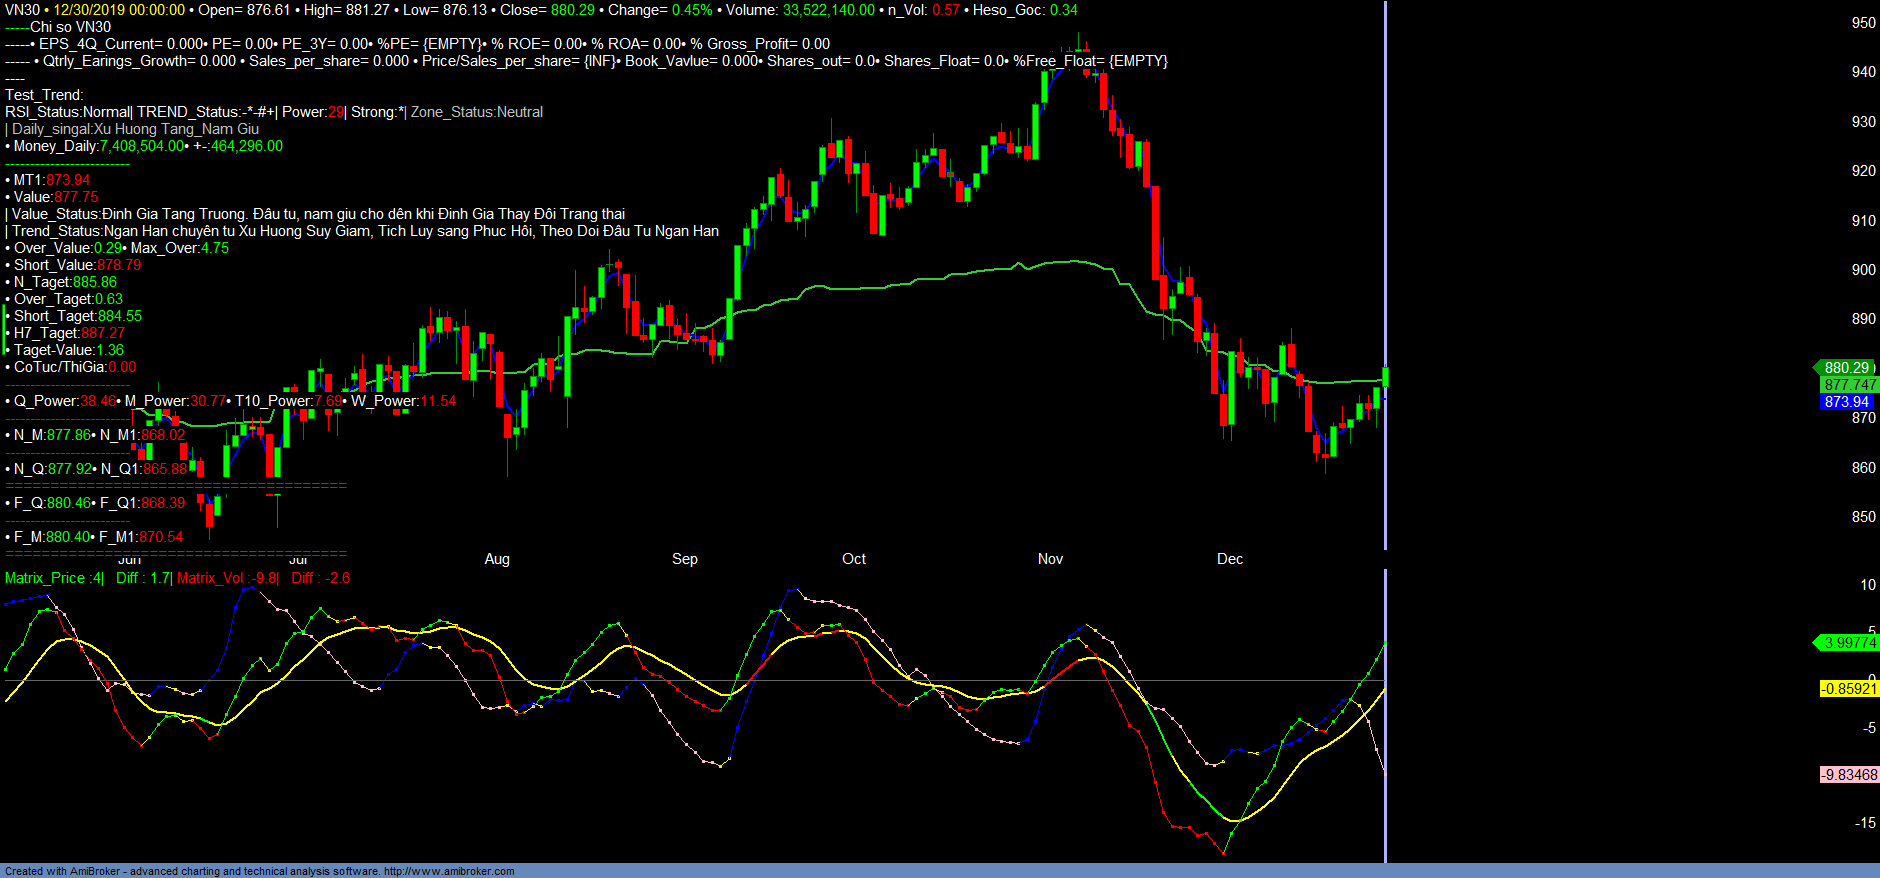The height and width of the screenshot is (878, 1880).
Task: Click the pink -9.83468 value label
Action: [x=1849, y=775]
